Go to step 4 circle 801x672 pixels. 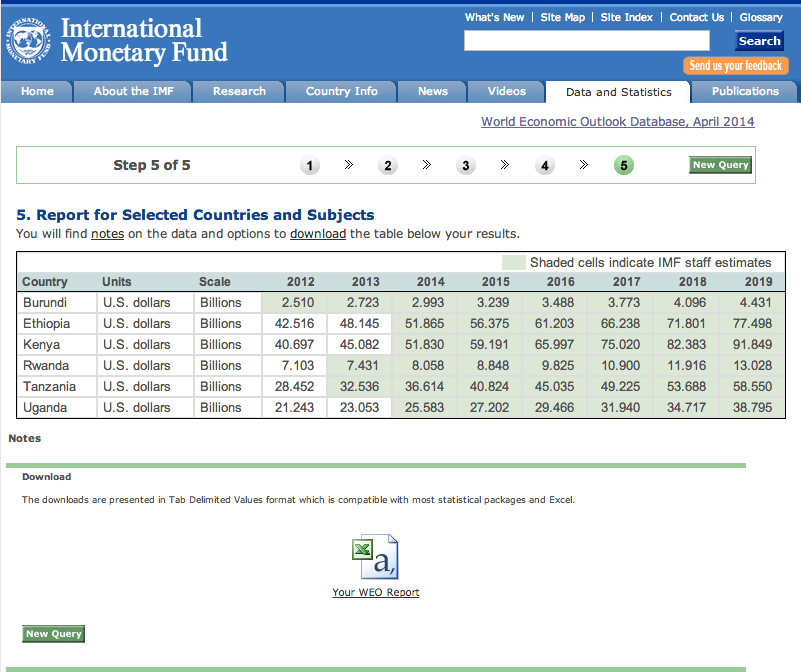coord(545,166)
